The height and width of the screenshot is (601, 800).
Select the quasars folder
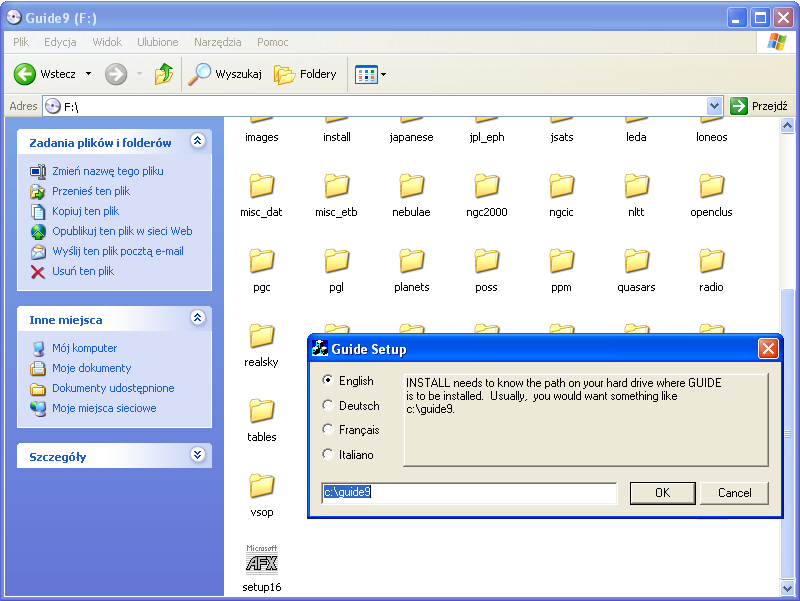636,271
